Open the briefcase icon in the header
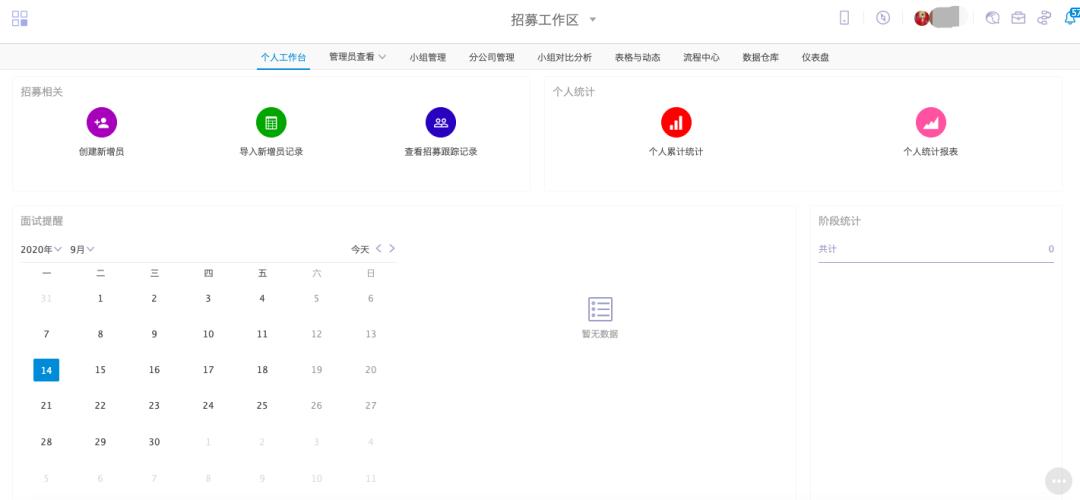 [1018, 19]
